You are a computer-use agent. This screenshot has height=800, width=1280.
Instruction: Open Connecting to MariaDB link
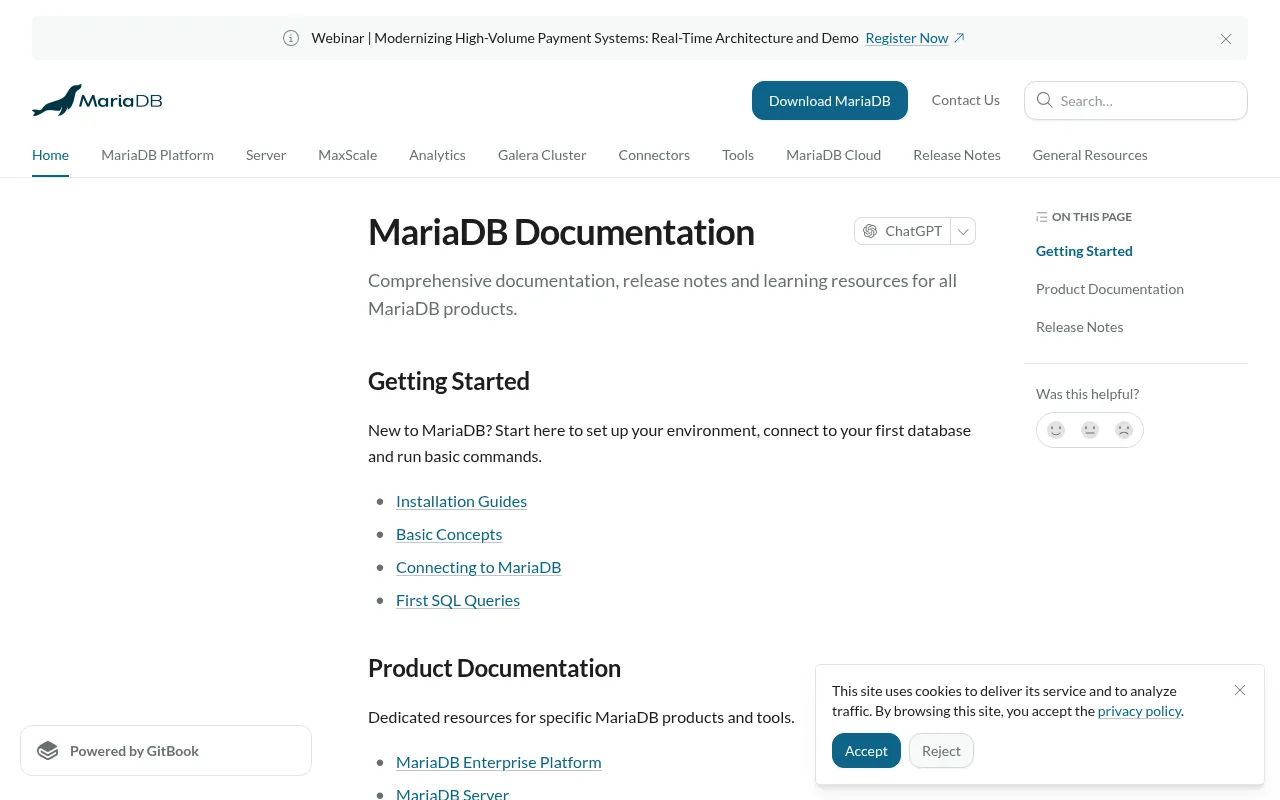pyautogui.click(x=478, y=567)
